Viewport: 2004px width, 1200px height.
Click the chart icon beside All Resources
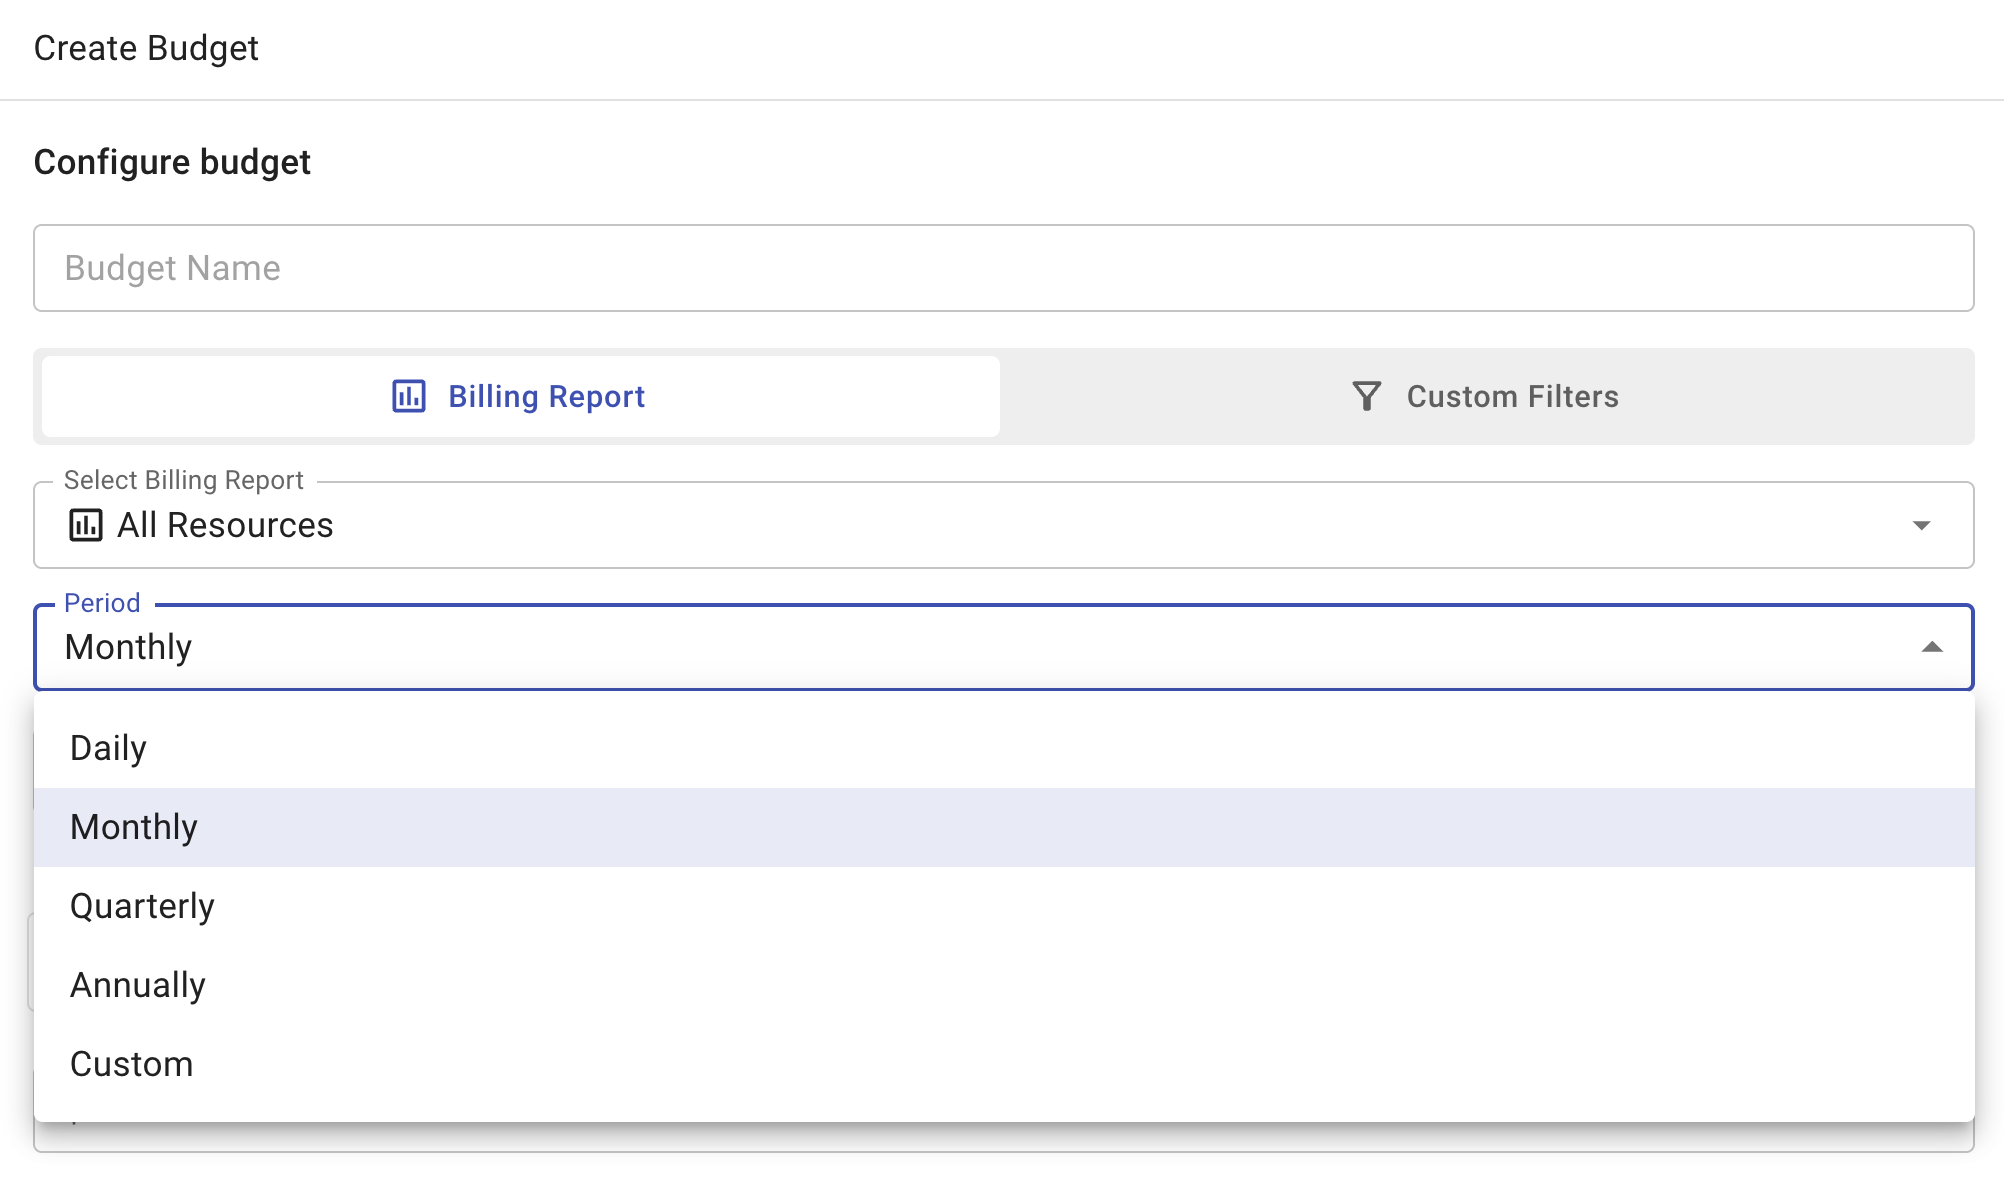pos(86,525)
